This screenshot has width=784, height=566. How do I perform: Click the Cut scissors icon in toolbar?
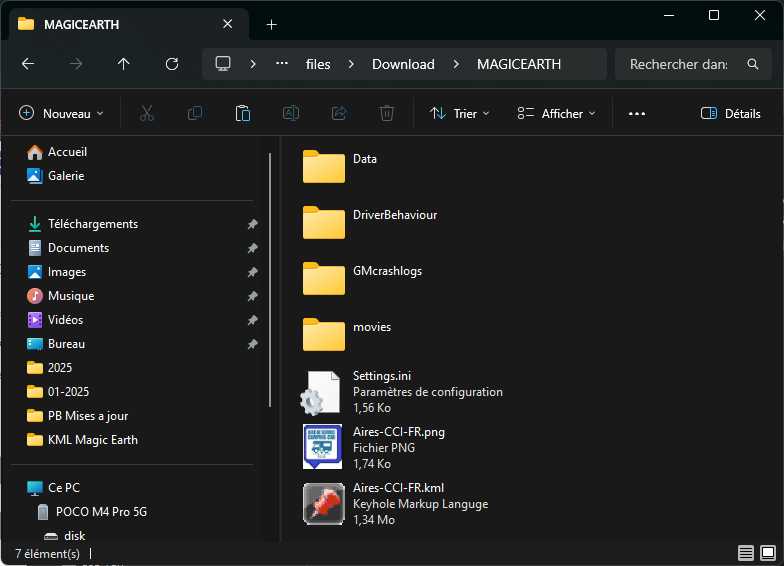pos(147,114)
